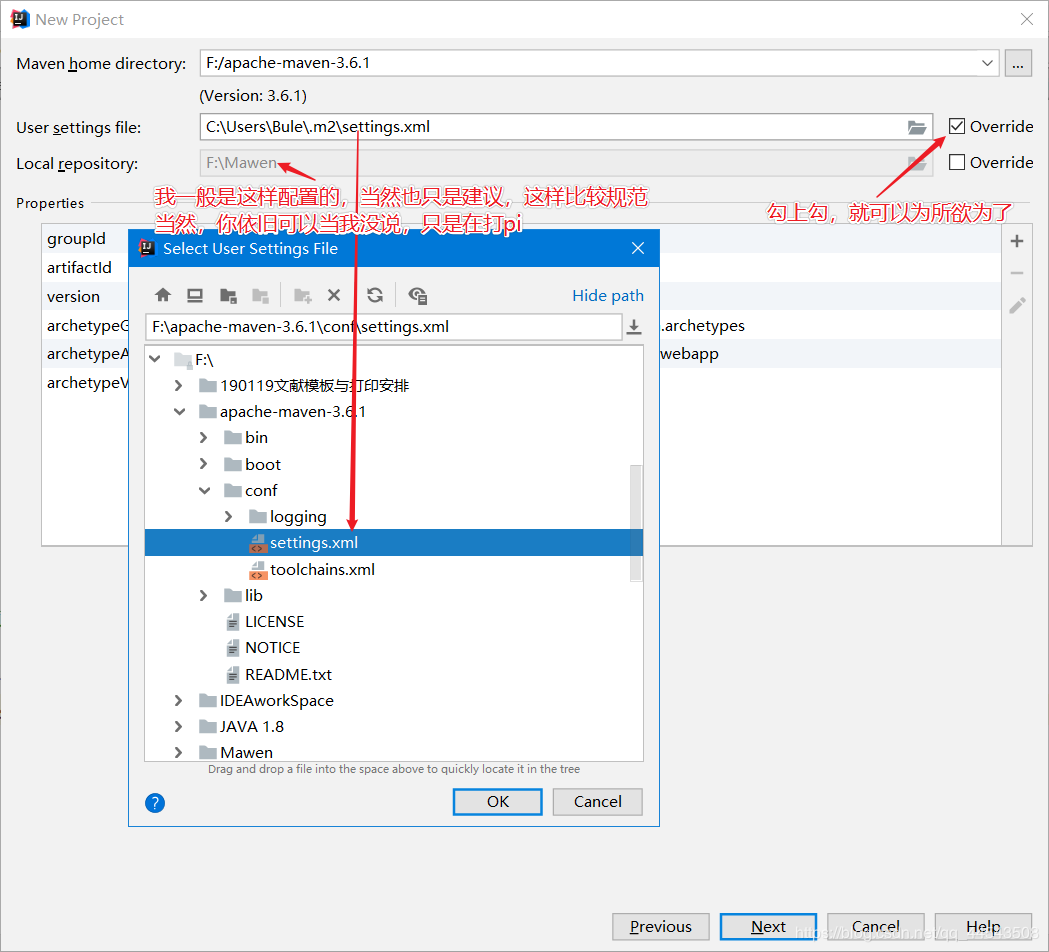Delete selected item X icon
1049x952 pixels.
coord(334,295)
